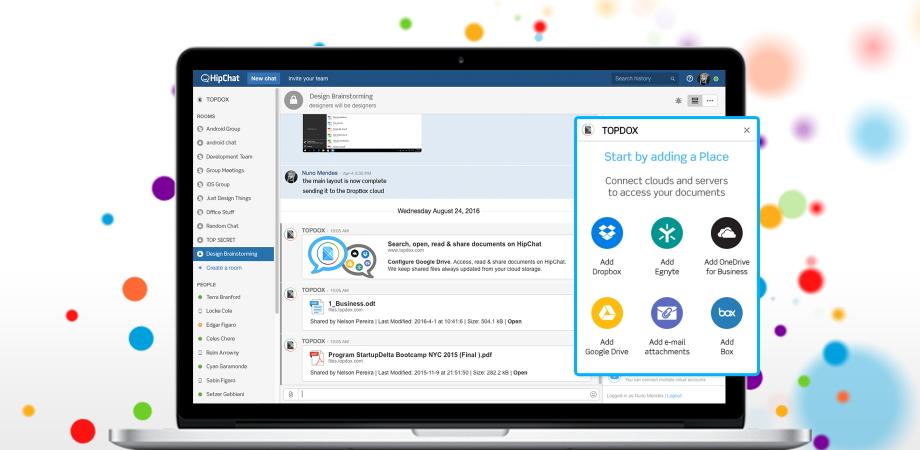
Task: Close the TOPDOX popup panel
Action: point(746,130)
